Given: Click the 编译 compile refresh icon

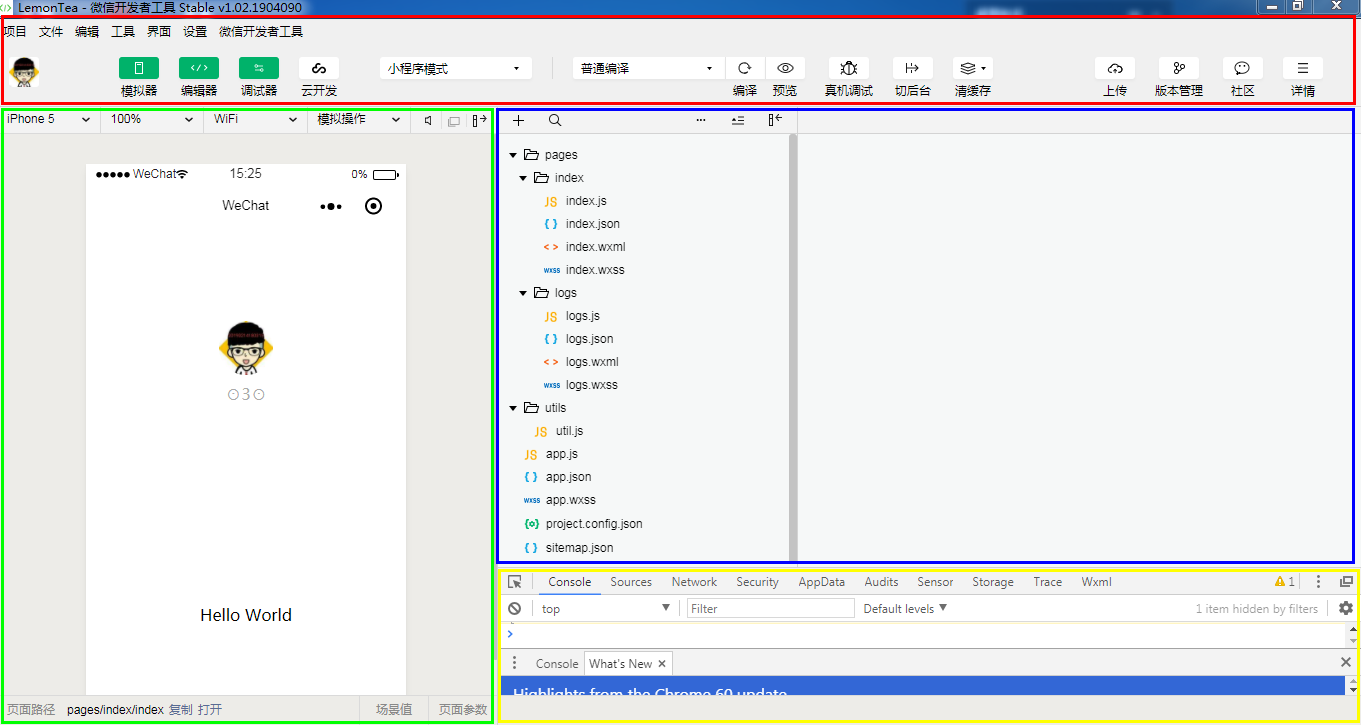Looking at the screenshot, I should [745, 68].
